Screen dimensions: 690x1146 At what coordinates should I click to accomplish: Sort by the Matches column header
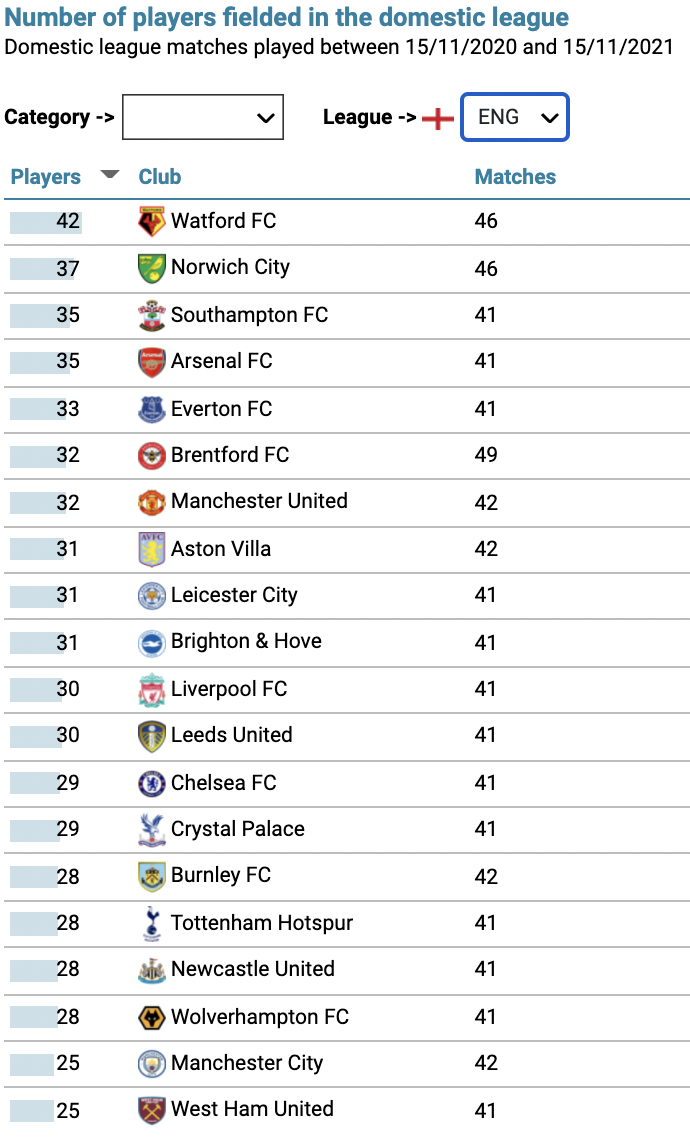point(515,177)
